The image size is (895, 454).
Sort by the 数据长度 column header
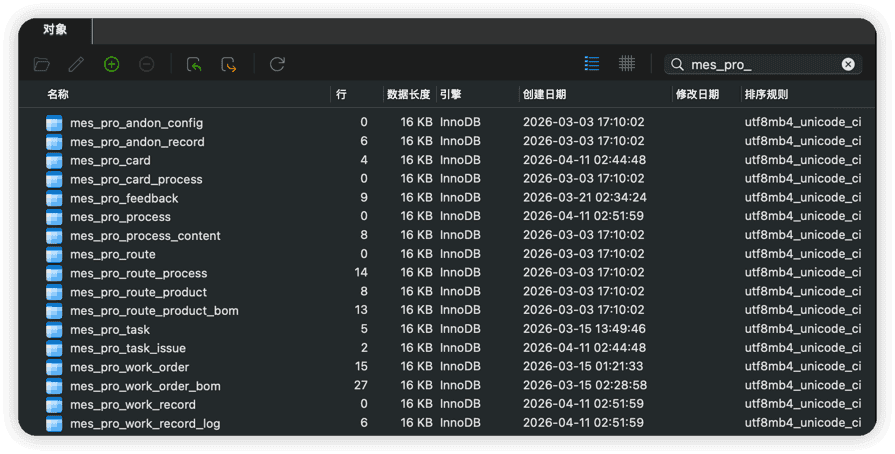coord(408,95)
